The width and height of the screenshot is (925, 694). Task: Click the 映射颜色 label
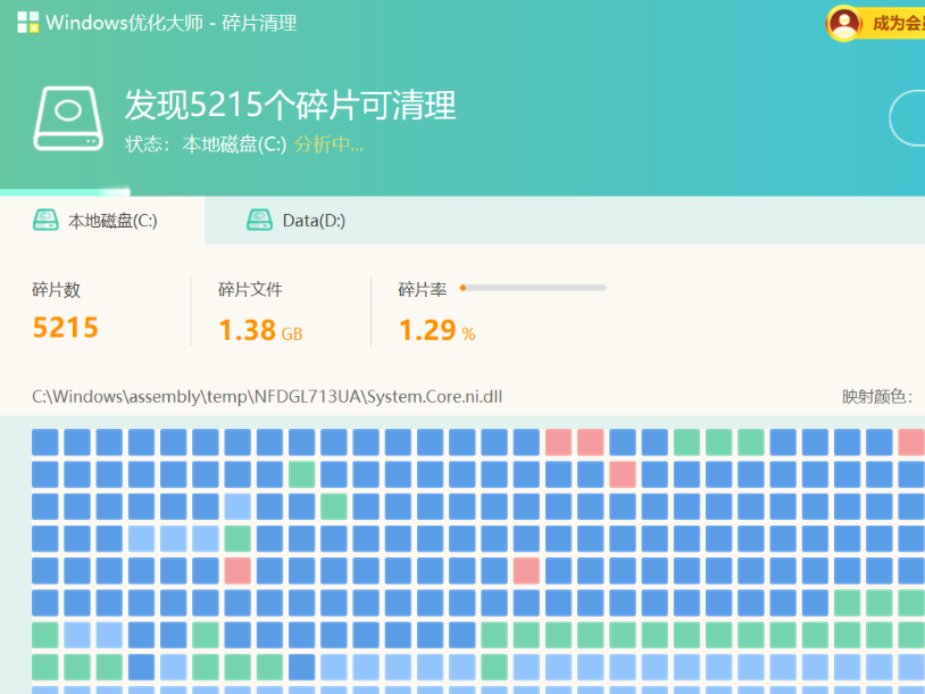[877, 397]
